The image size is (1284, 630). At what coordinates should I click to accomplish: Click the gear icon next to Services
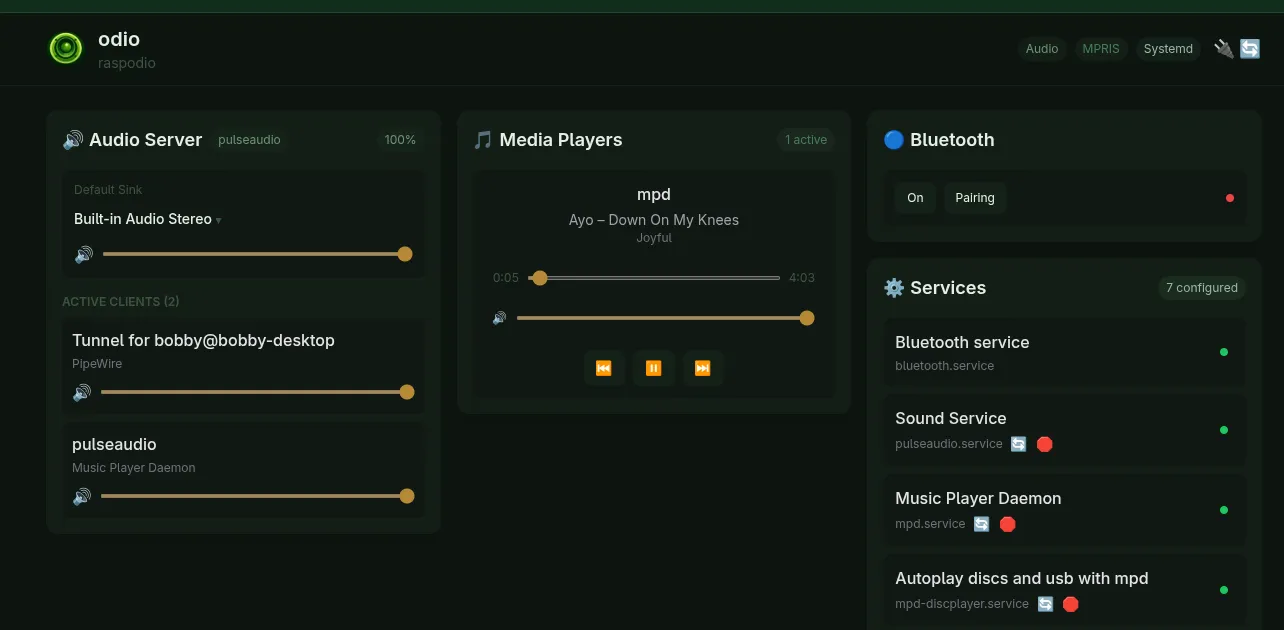pyautogui.click(x=893, y=288)
